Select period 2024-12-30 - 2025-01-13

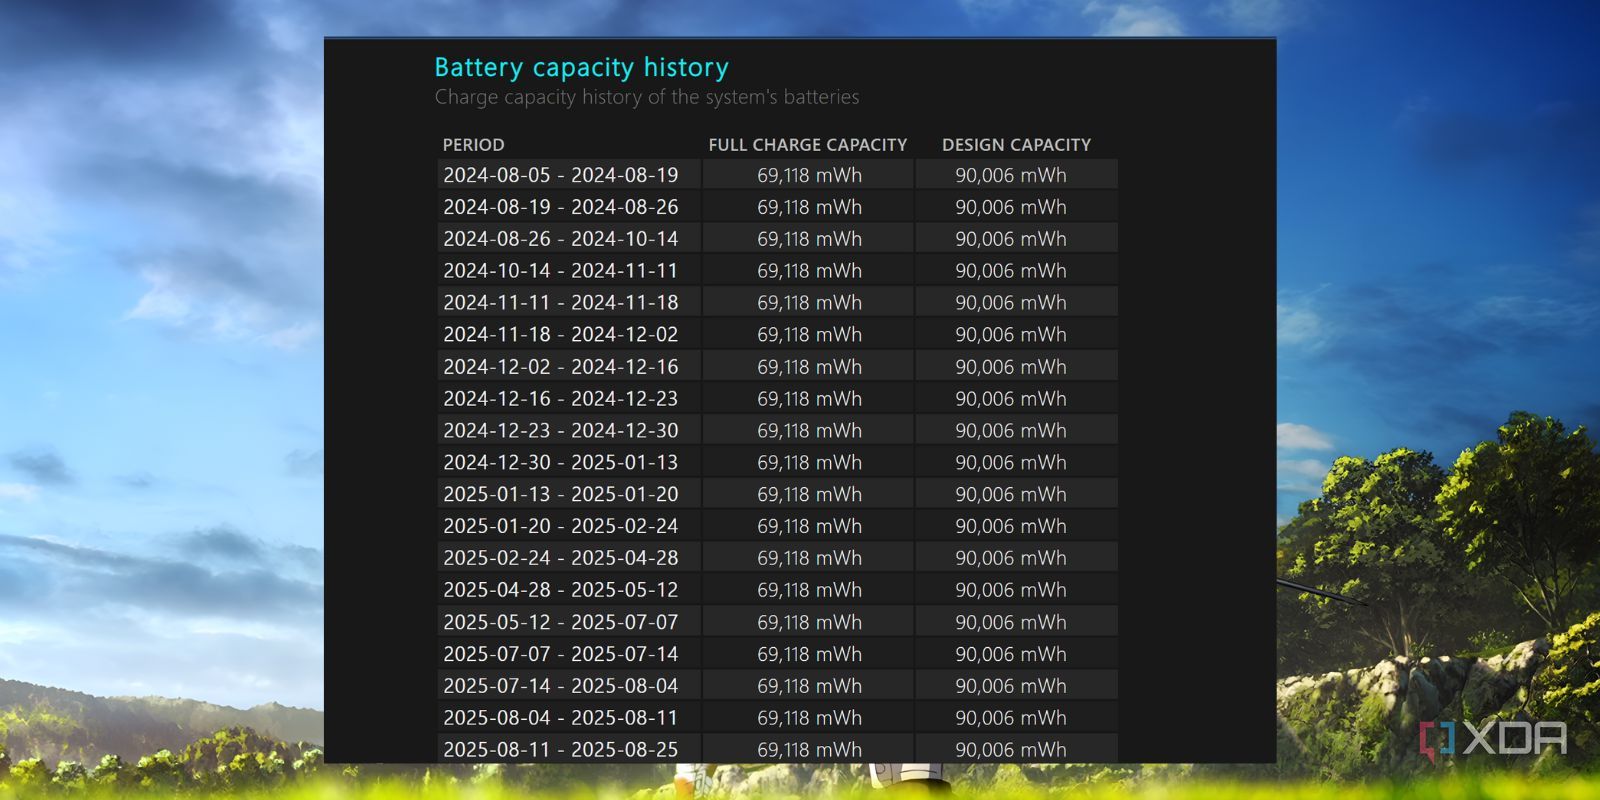coord(561,463)
